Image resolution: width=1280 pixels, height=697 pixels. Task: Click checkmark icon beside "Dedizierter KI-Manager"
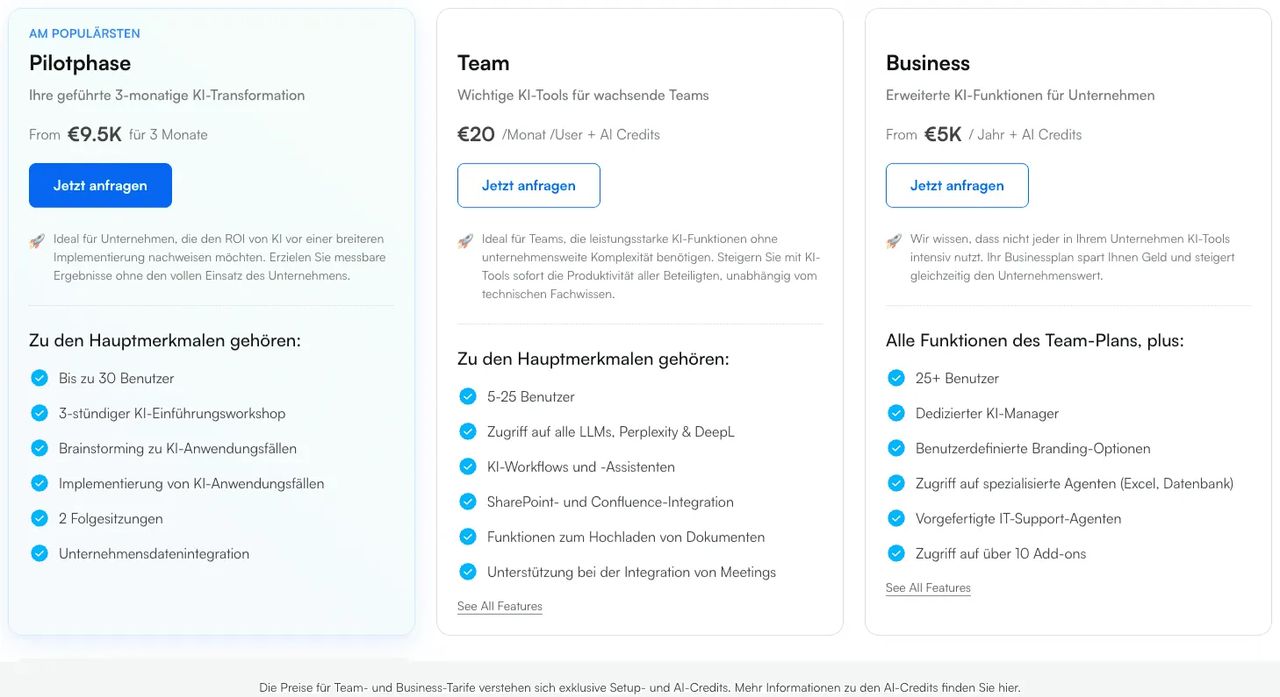pos(896,413)
